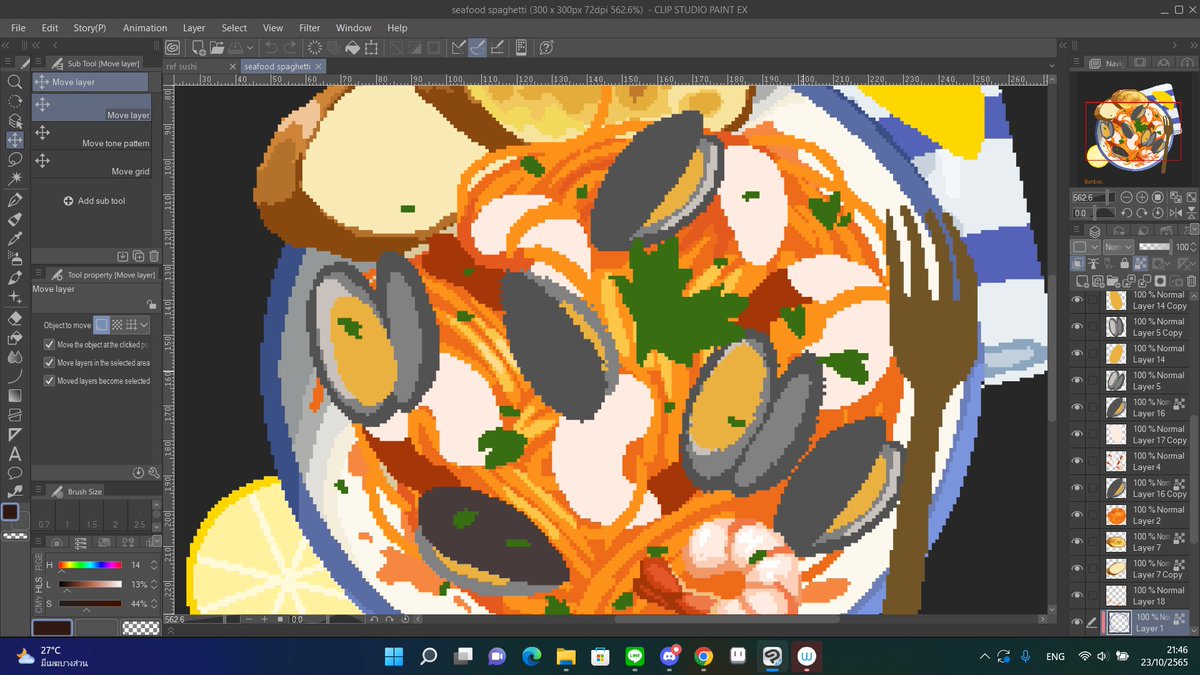Click the Open file toolbar icon
This screenshot has width=1200, height=675.
coord(217,47)
